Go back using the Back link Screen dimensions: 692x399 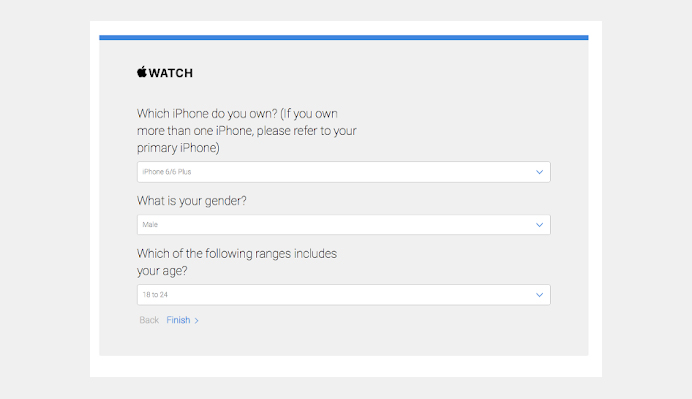[149, 320]
